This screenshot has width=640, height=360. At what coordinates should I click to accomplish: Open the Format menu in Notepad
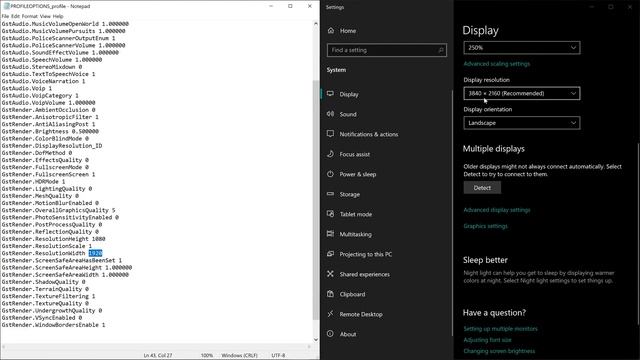pyautogui.click(x=29, y=16)
